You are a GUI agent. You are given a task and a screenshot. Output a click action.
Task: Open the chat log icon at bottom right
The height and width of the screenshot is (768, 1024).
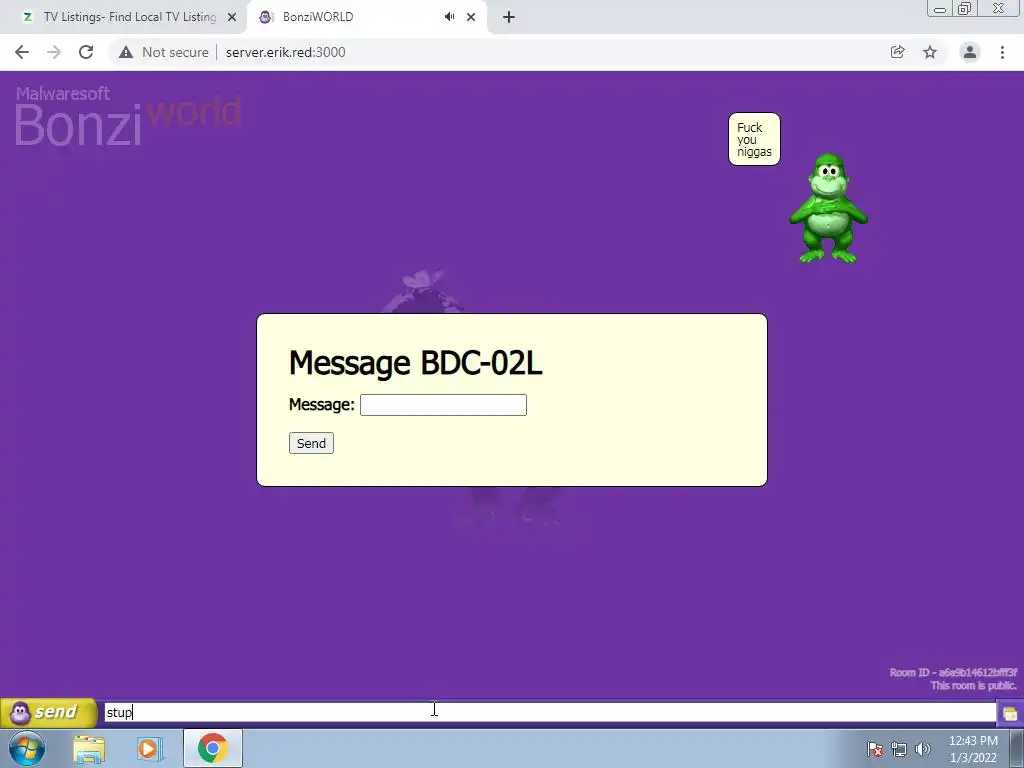coord(1010,712)
